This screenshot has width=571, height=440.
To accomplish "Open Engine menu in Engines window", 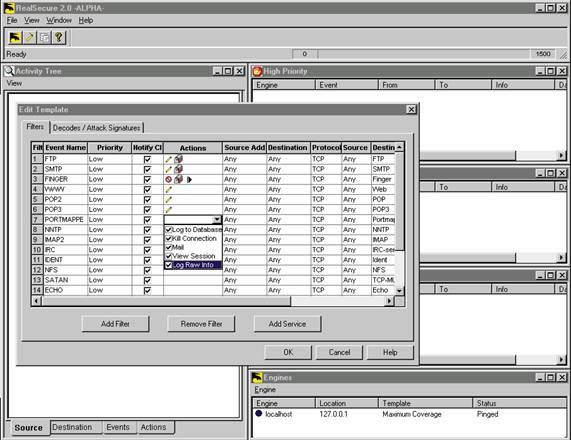I will click(x=265, y=390).
